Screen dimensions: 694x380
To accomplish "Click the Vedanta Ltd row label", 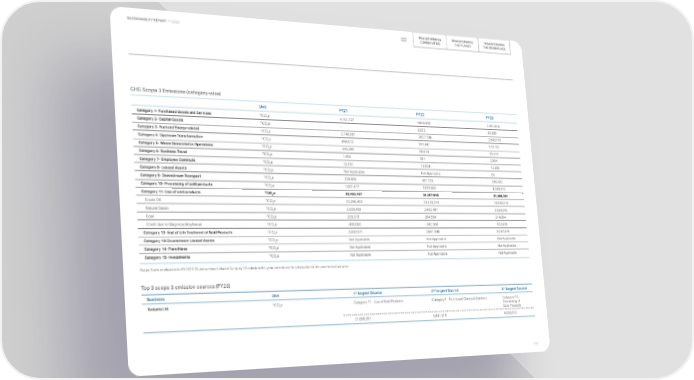I will pos(158,309).
